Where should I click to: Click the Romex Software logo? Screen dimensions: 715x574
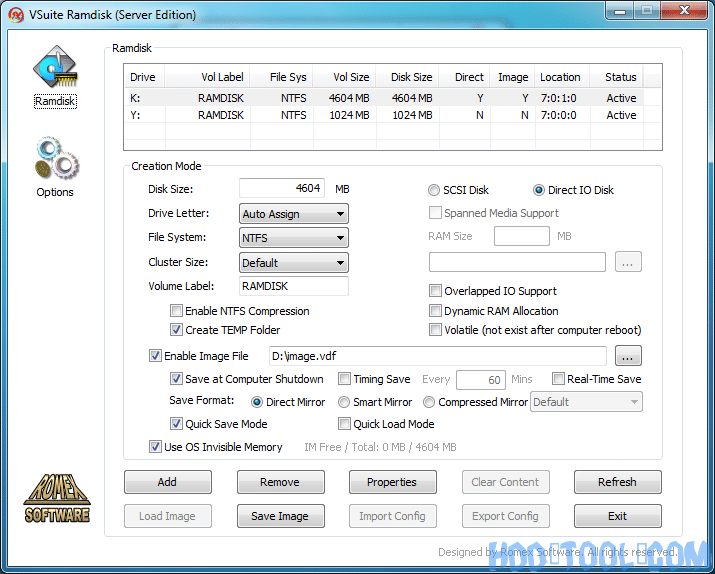pyautogui.click(x=57, y=498)
